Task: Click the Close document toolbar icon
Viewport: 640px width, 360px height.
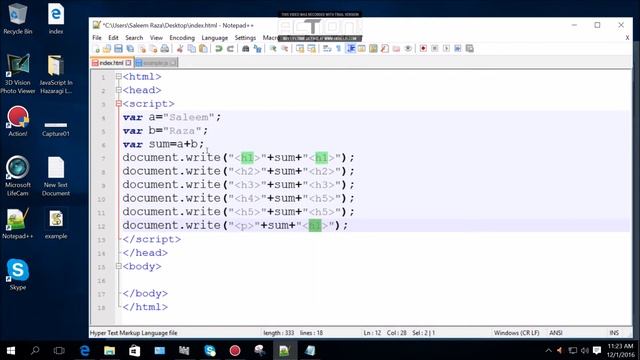Action: (x=142, y=49)
